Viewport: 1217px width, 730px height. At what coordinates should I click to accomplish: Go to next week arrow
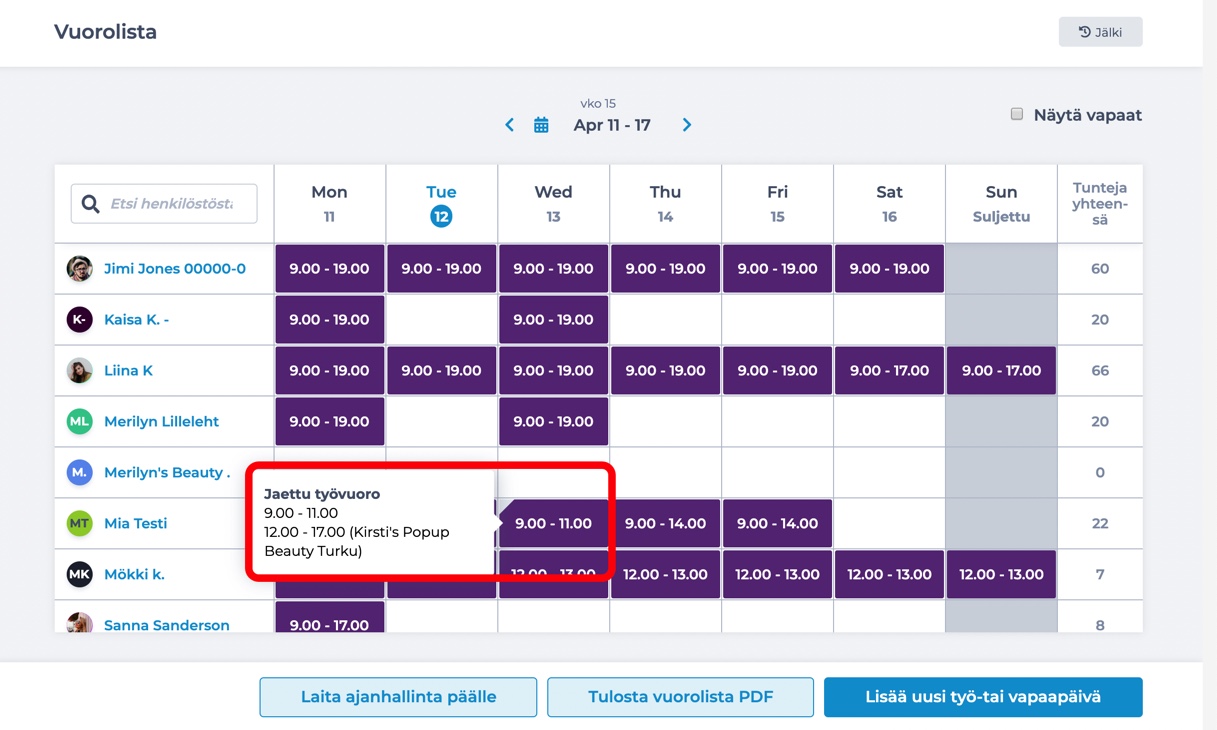687,125
